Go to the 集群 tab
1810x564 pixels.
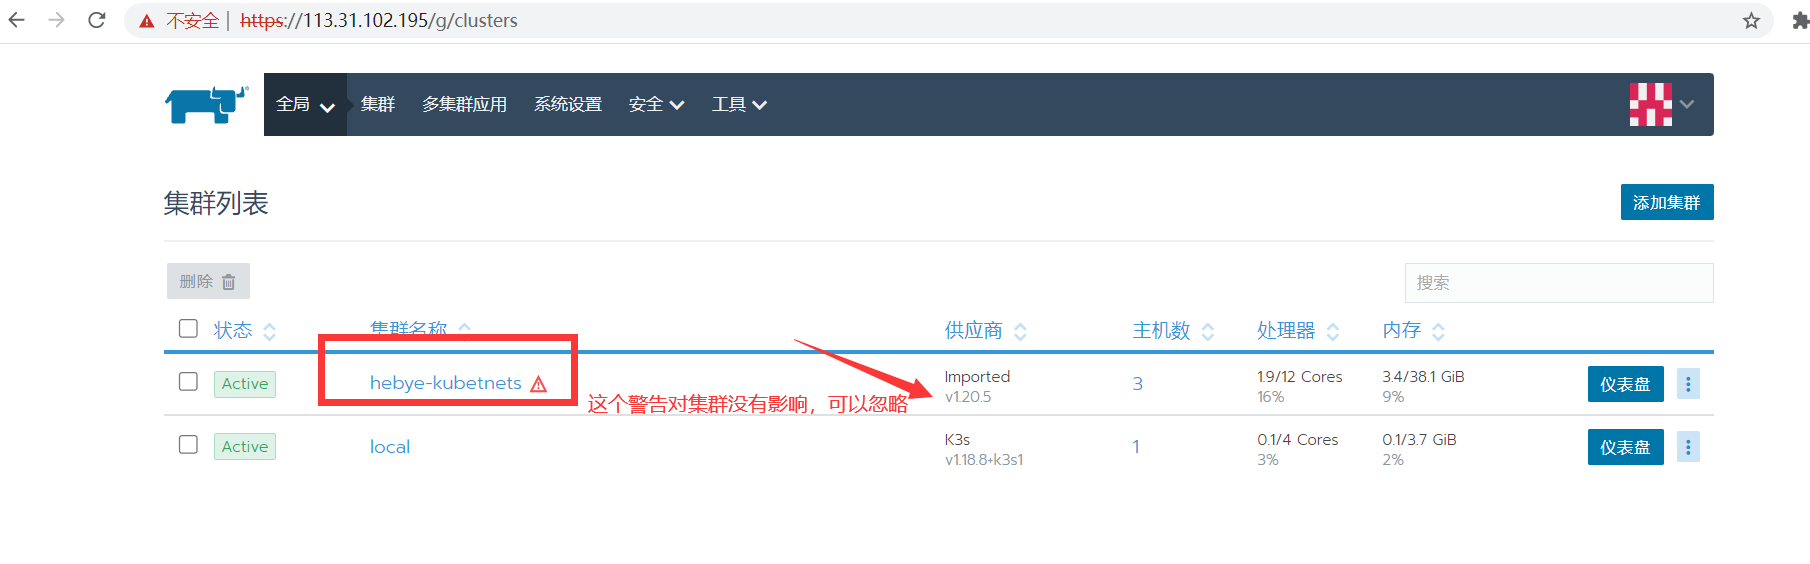point(378,104)
